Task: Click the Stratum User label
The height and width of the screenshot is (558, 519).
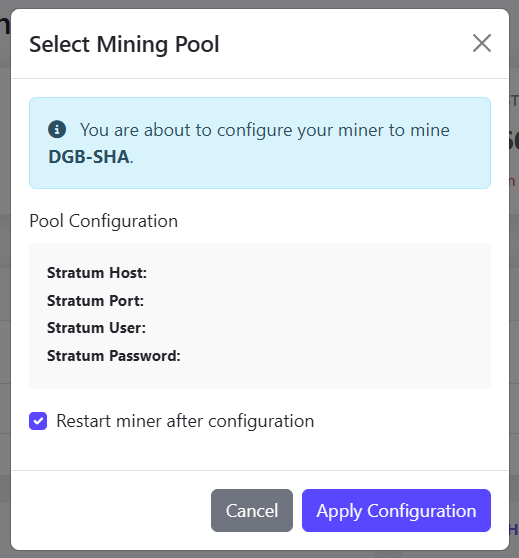Action: (x=96, y=328)
